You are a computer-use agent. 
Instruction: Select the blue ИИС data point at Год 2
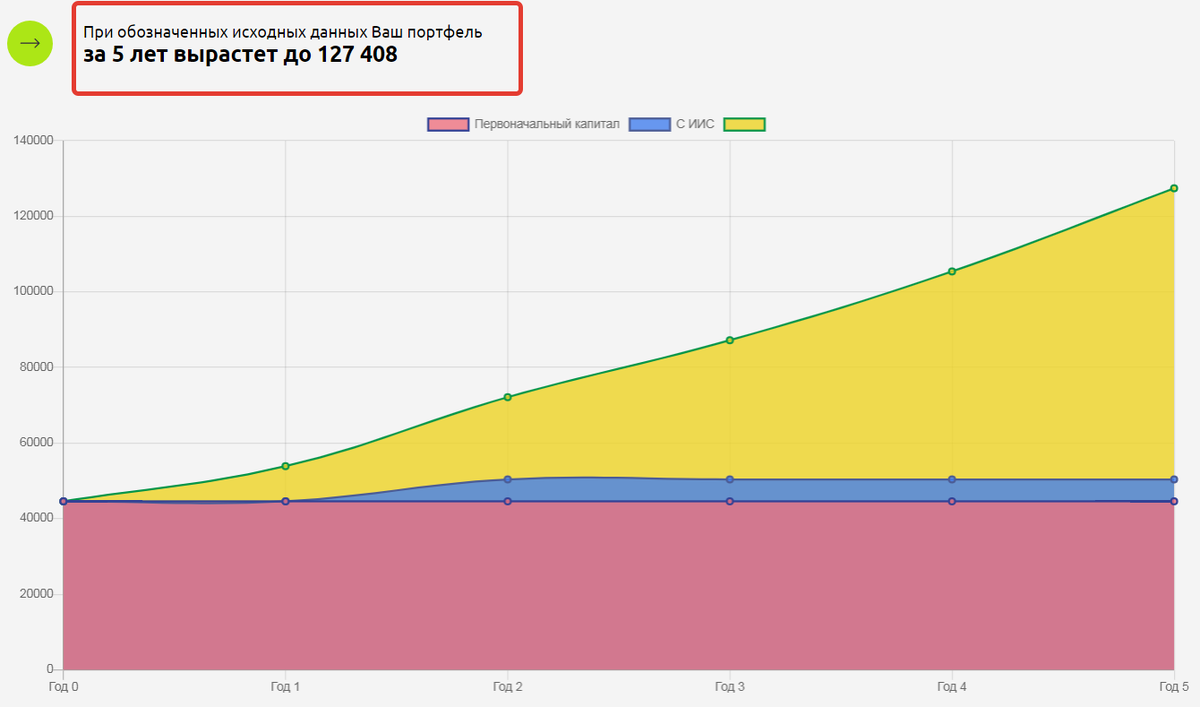pyautogui.click(x=508, y=479)
